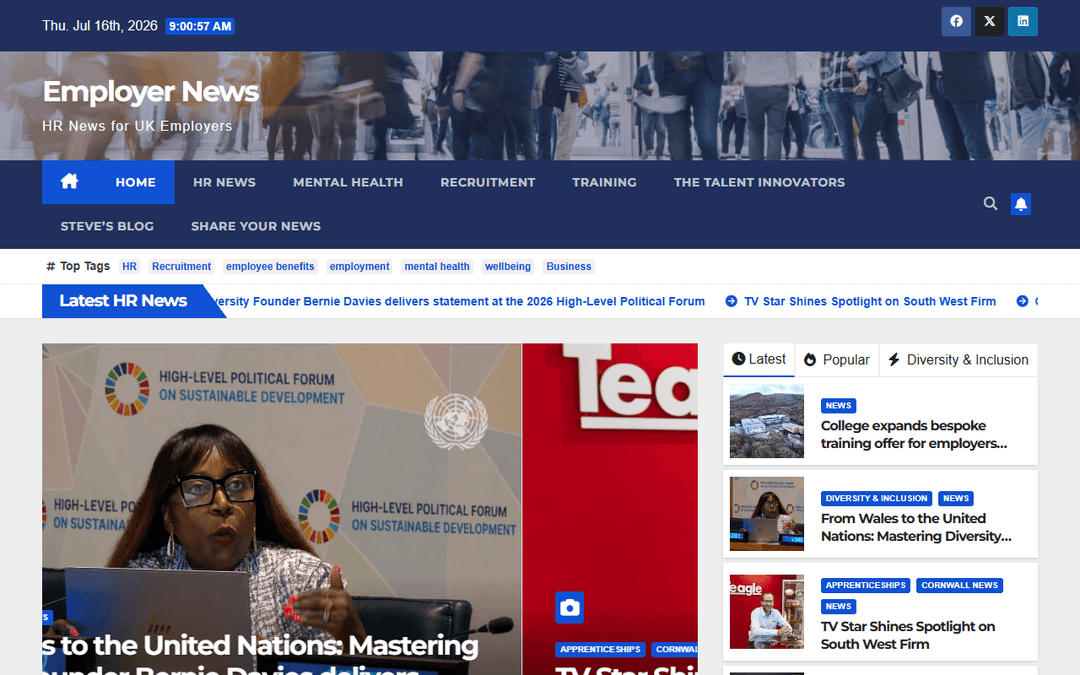Select the employment top tag
This screenshot has width=1080, height=675.
point(360,267)
